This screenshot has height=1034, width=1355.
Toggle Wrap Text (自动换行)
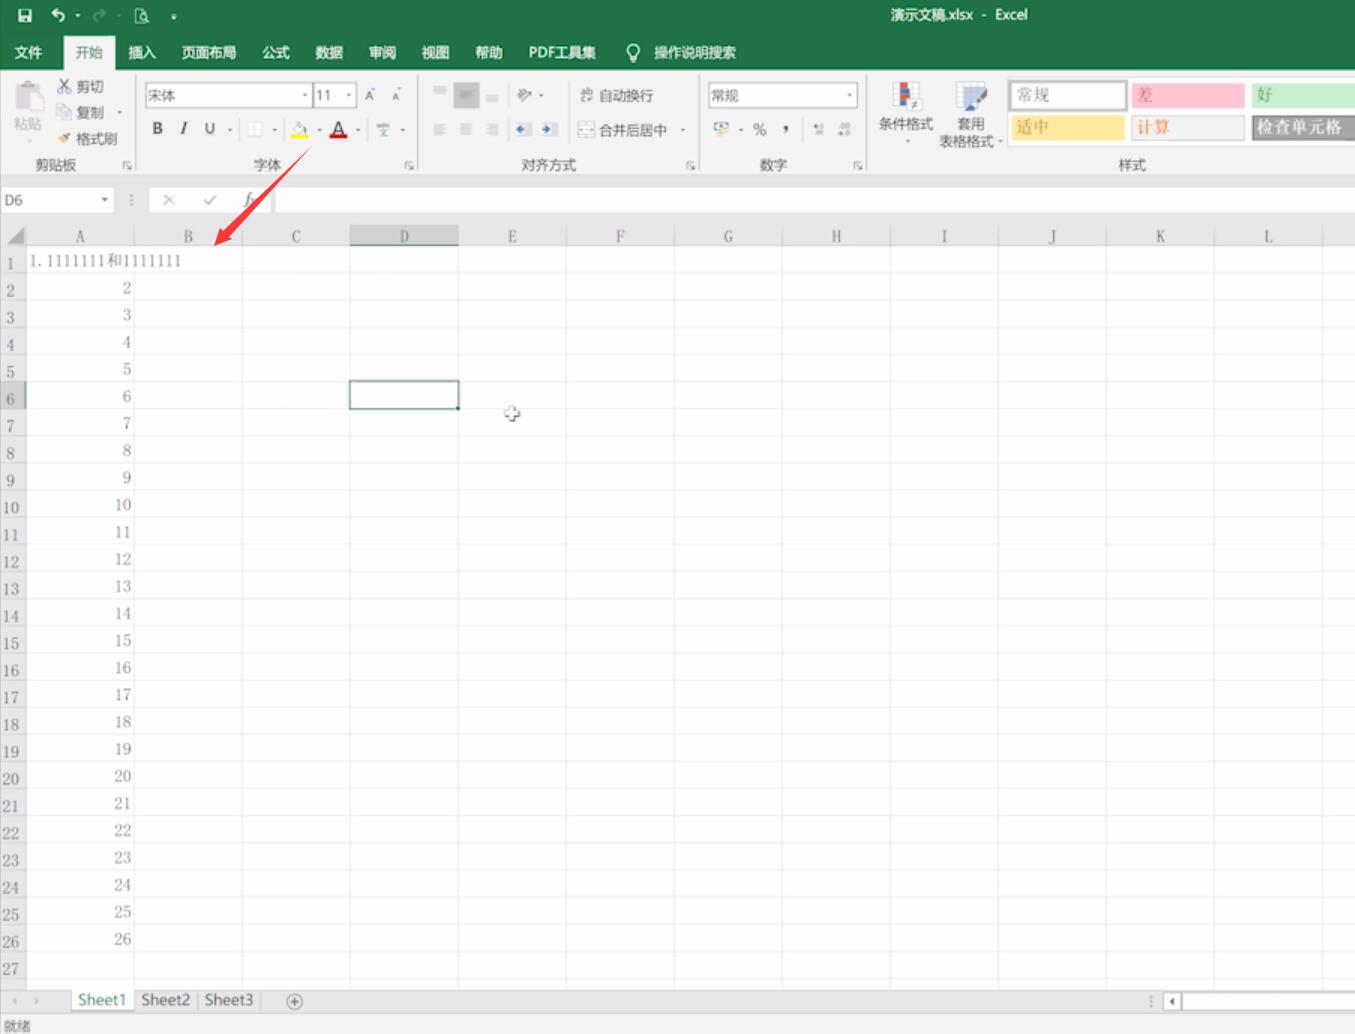click(x=616, y=95)
